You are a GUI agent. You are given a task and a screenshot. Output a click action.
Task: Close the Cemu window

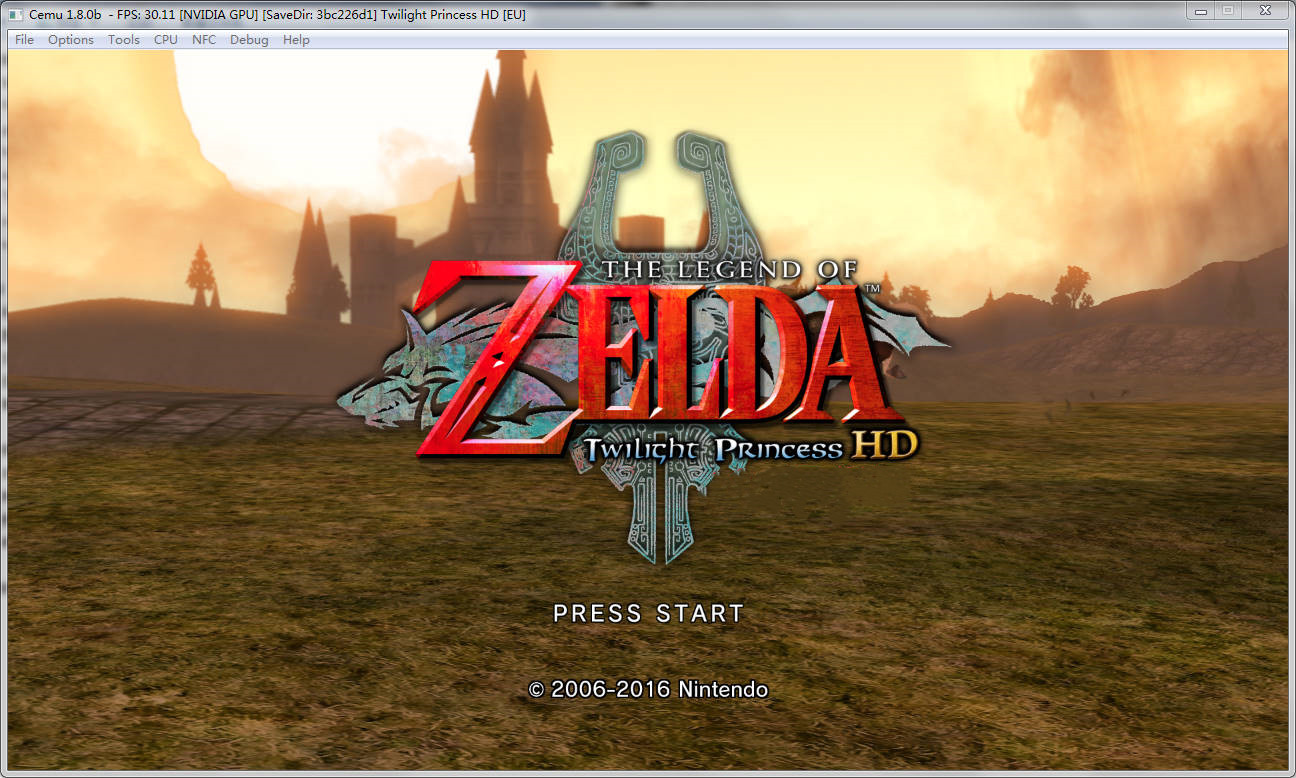(1265, 11)
